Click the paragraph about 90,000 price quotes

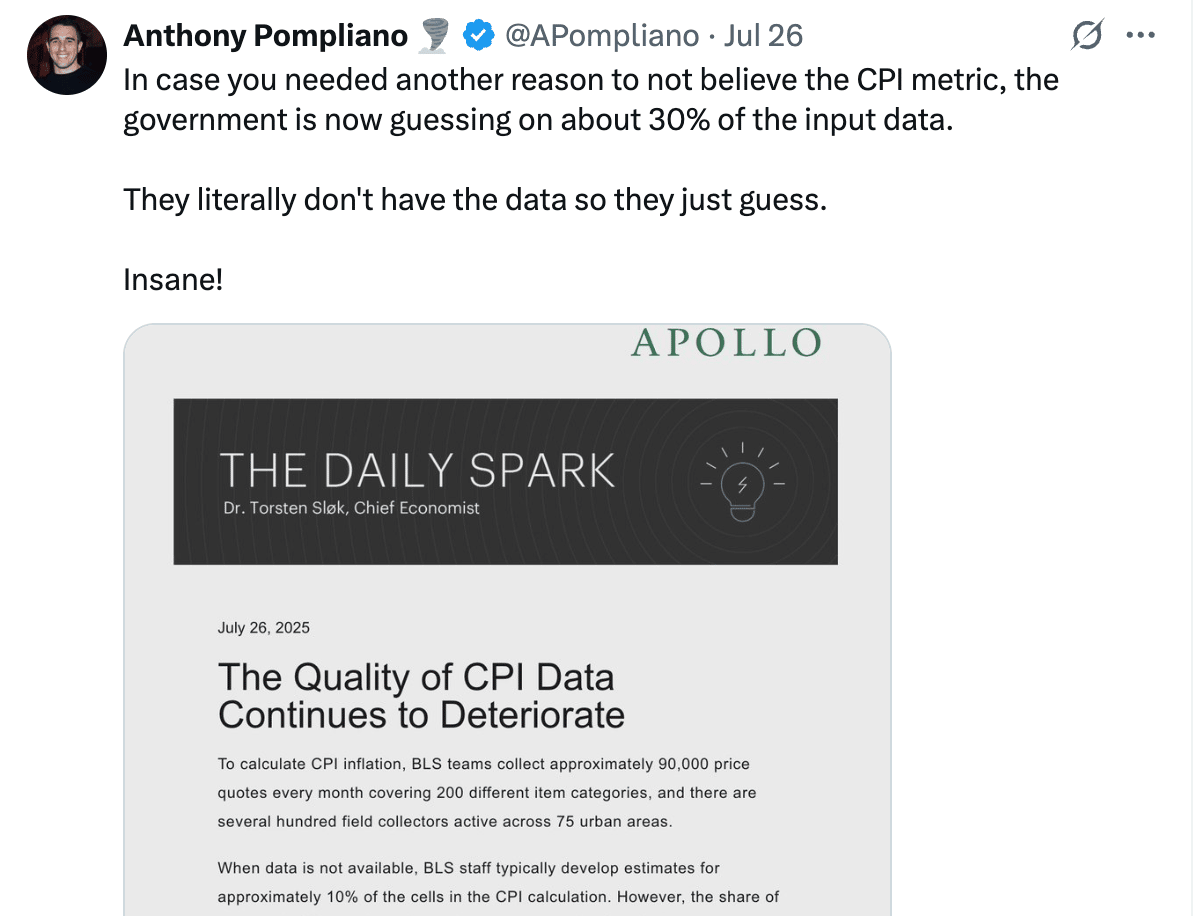tap(486, 793)
